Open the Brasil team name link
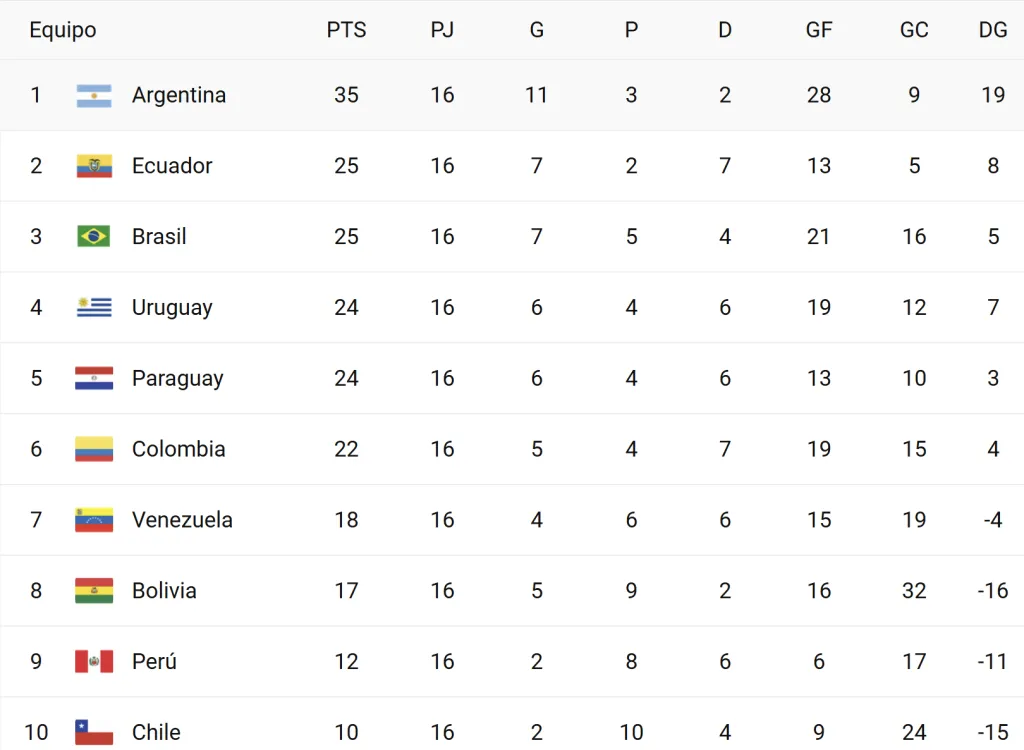 [159, 237]
